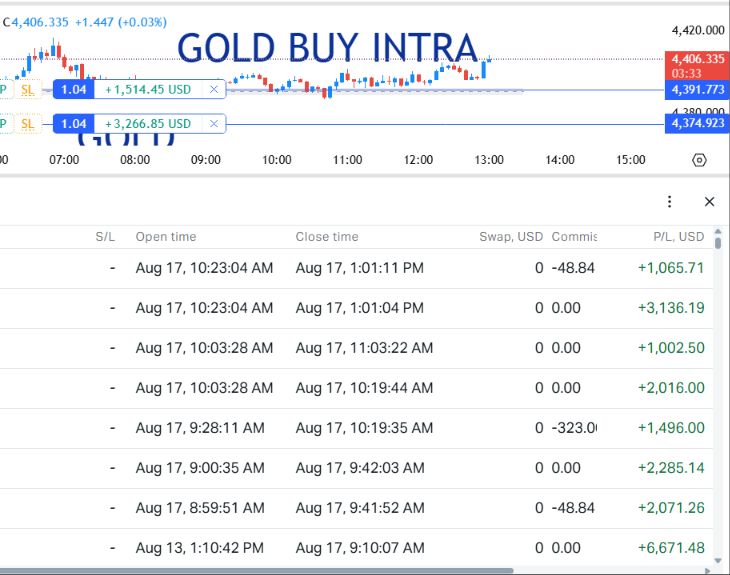This screenshot has height=575, width=730.
Task: Open the three-dot panel options menu
Action: pos(669,202)
